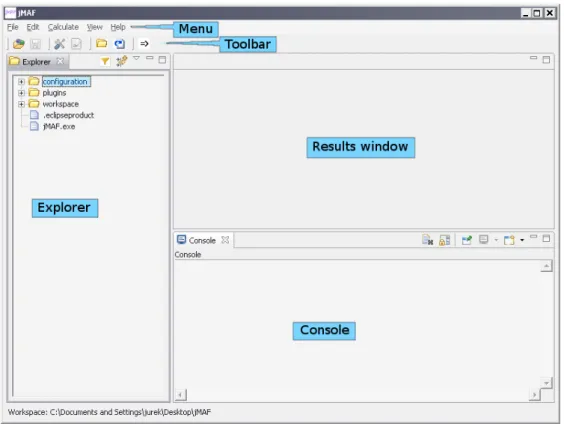
Task: Toggle the scroll lock icon in Console
Action: (x=445, y=240)
